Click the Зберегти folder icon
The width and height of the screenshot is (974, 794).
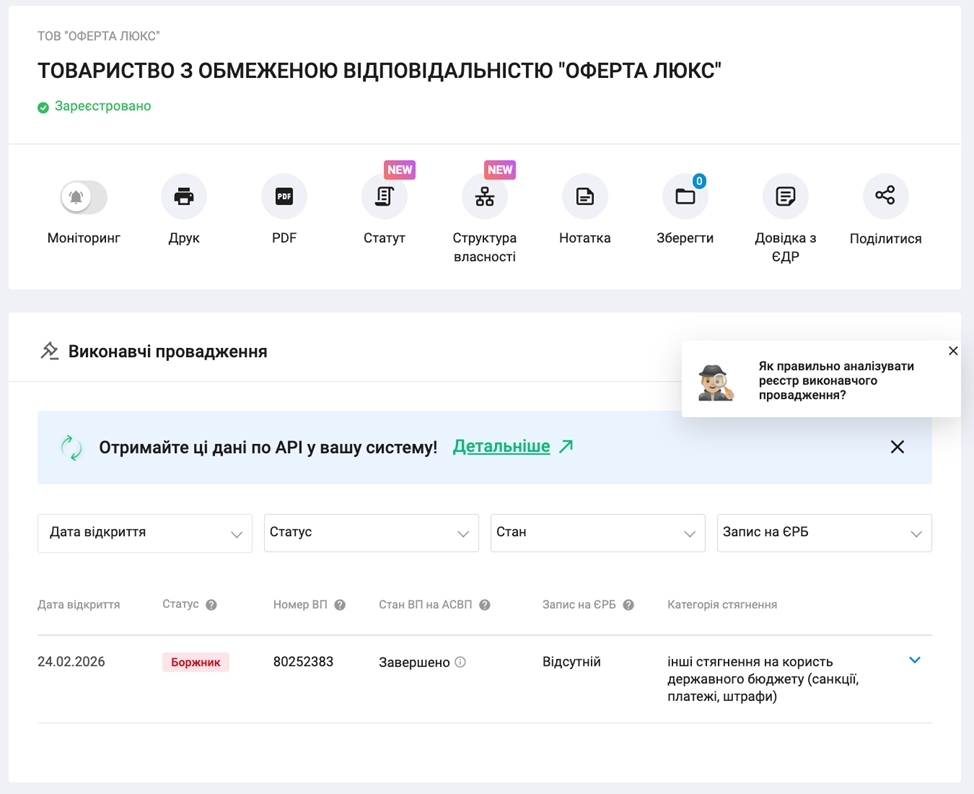click(685, 197)
